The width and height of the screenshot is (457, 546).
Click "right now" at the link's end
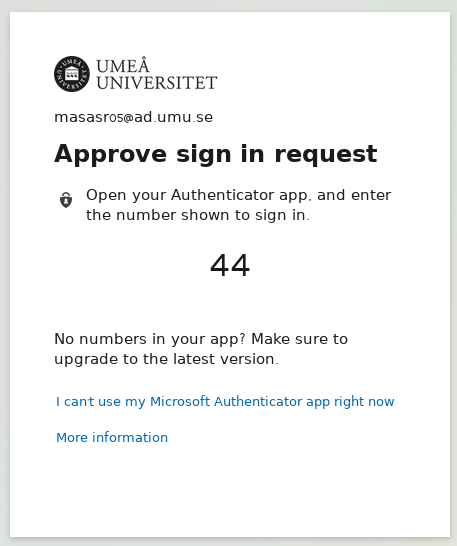pos(364,401)
